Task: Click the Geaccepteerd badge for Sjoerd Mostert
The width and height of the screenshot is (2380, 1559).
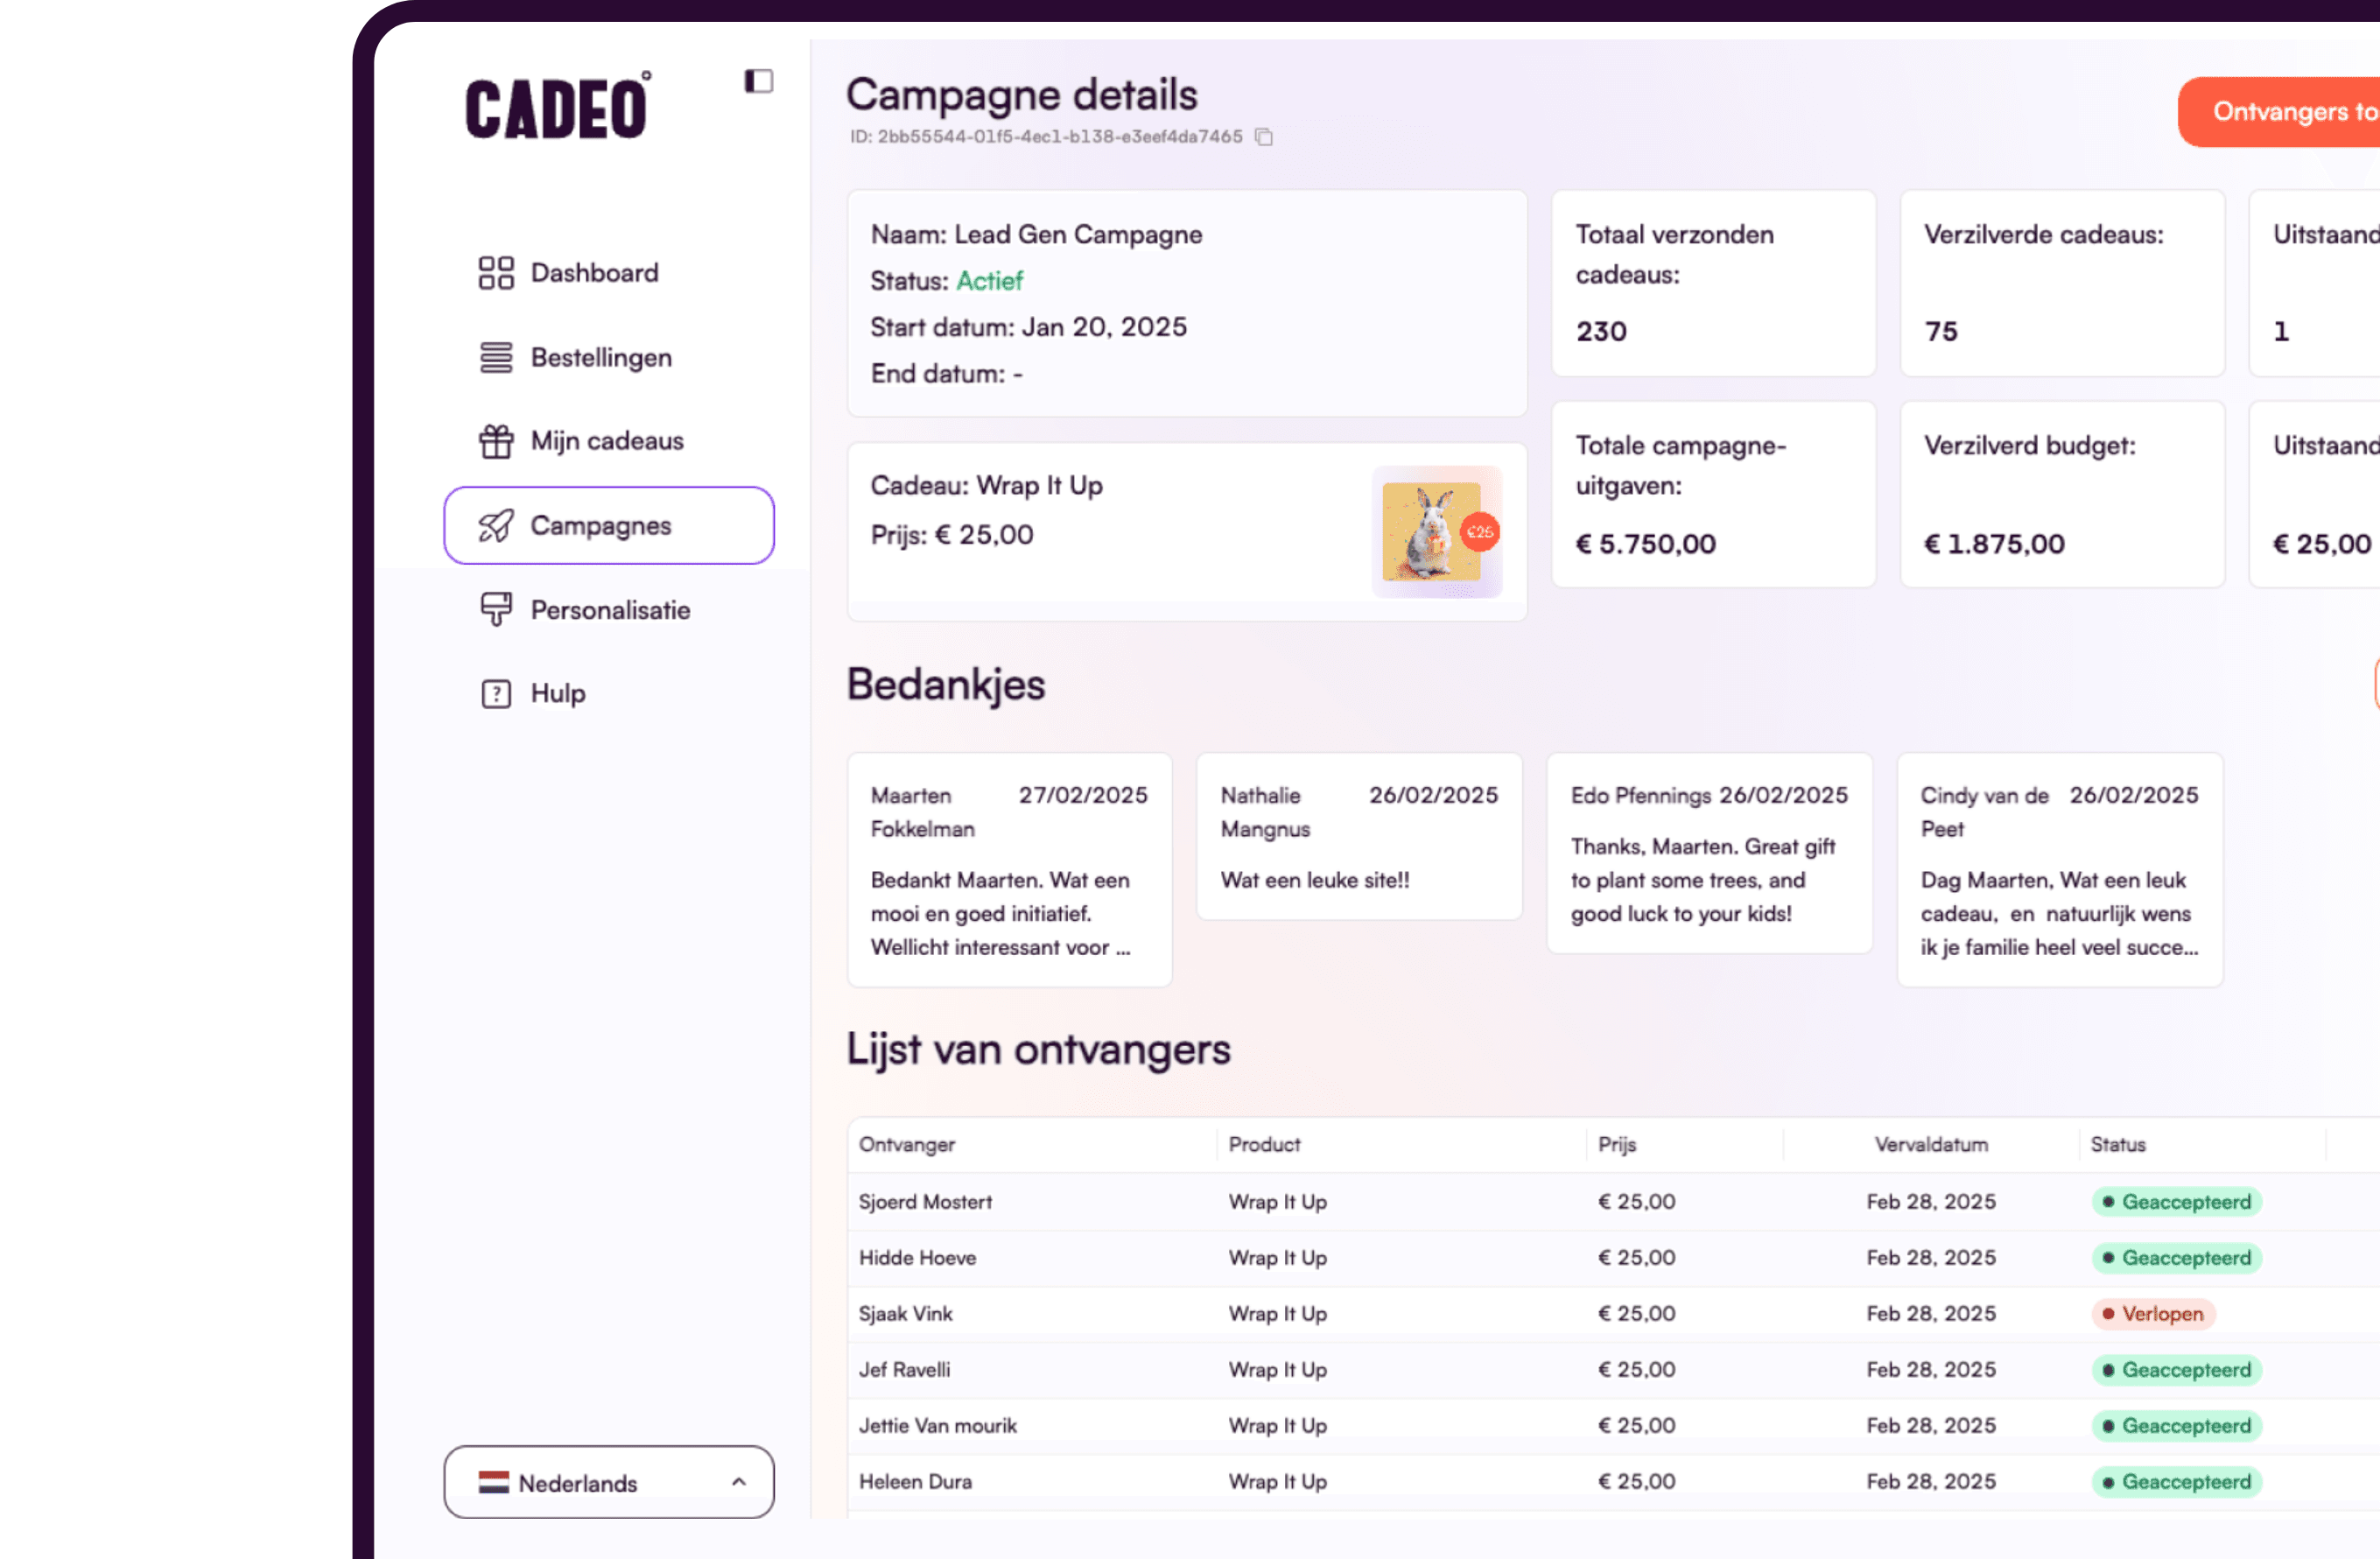Action: tap(2177, 1201)
